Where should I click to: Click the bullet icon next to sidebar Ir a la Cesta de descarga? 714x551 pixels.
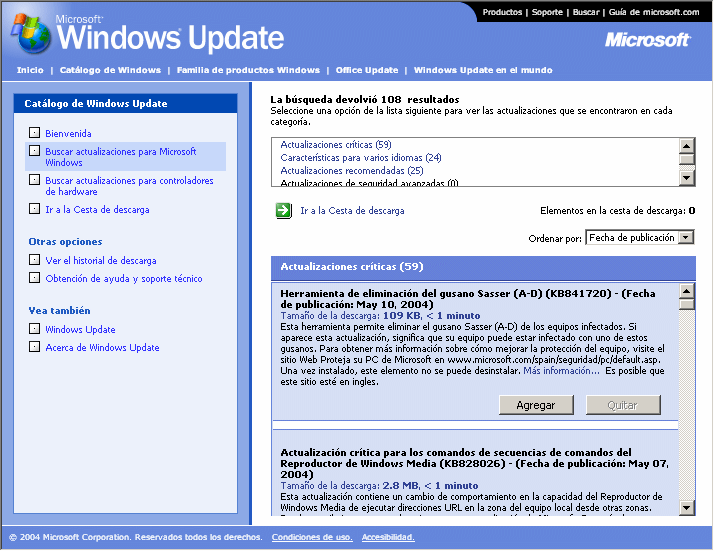(x=35, y=210)
